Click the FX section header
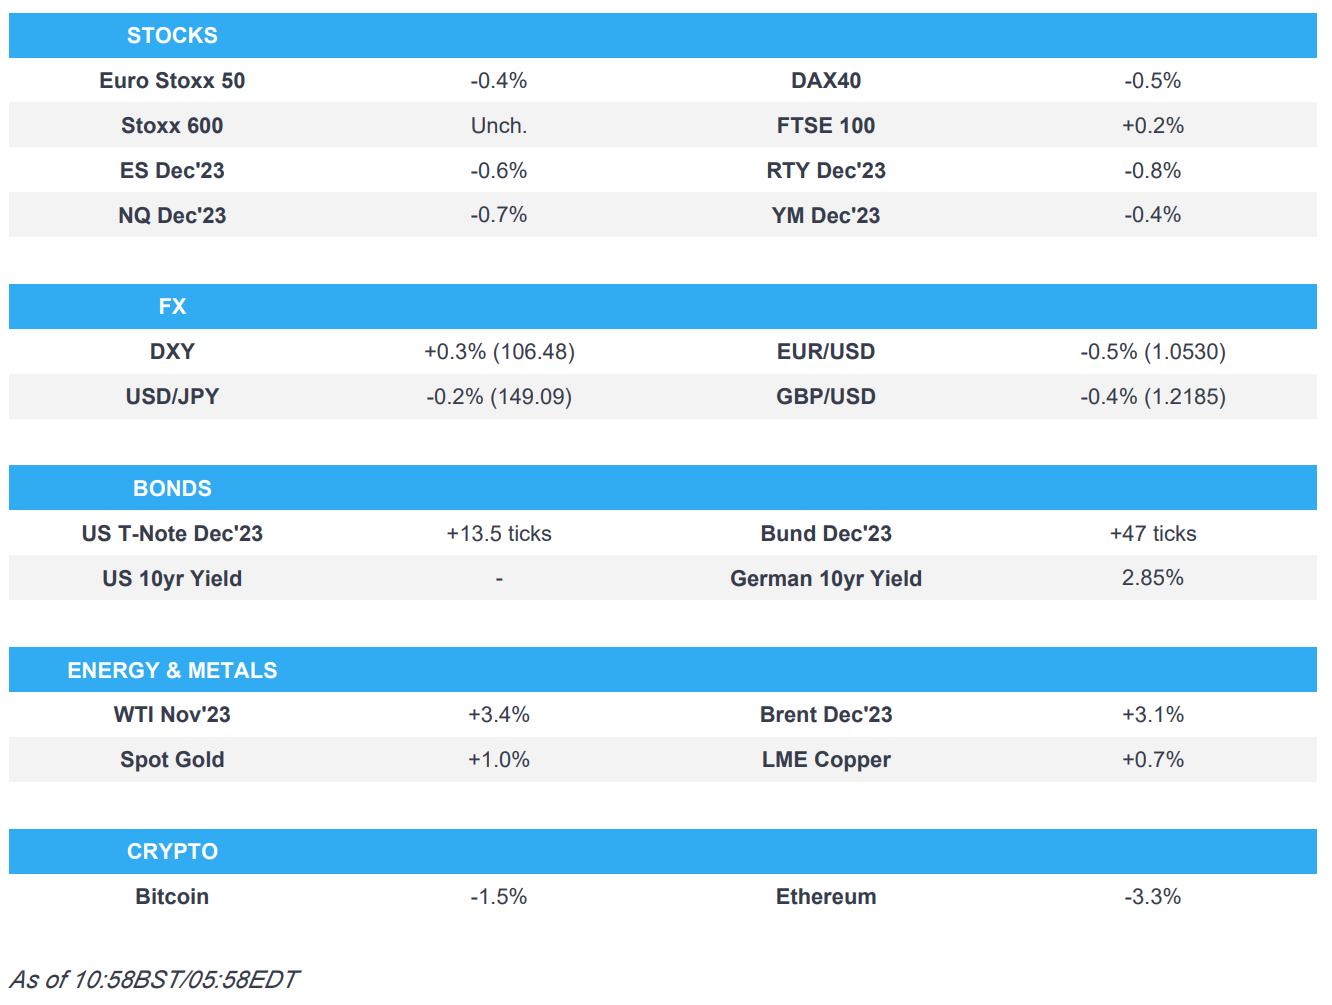The height and width of the screenshot is (1005, 1332). point(172,307)
